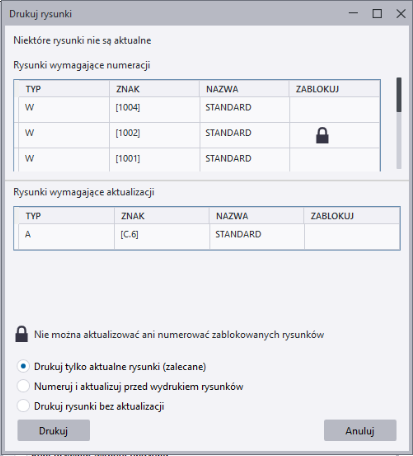The height and width of the screenshot is (456, 413).
Task: Toggle lock cell for drawing [1004]
Action: tap(334, 110)
